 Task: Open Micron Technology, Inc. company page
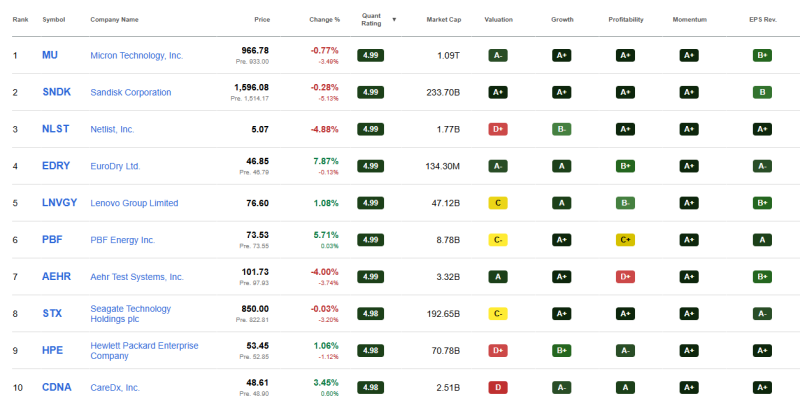coord(137,56)
